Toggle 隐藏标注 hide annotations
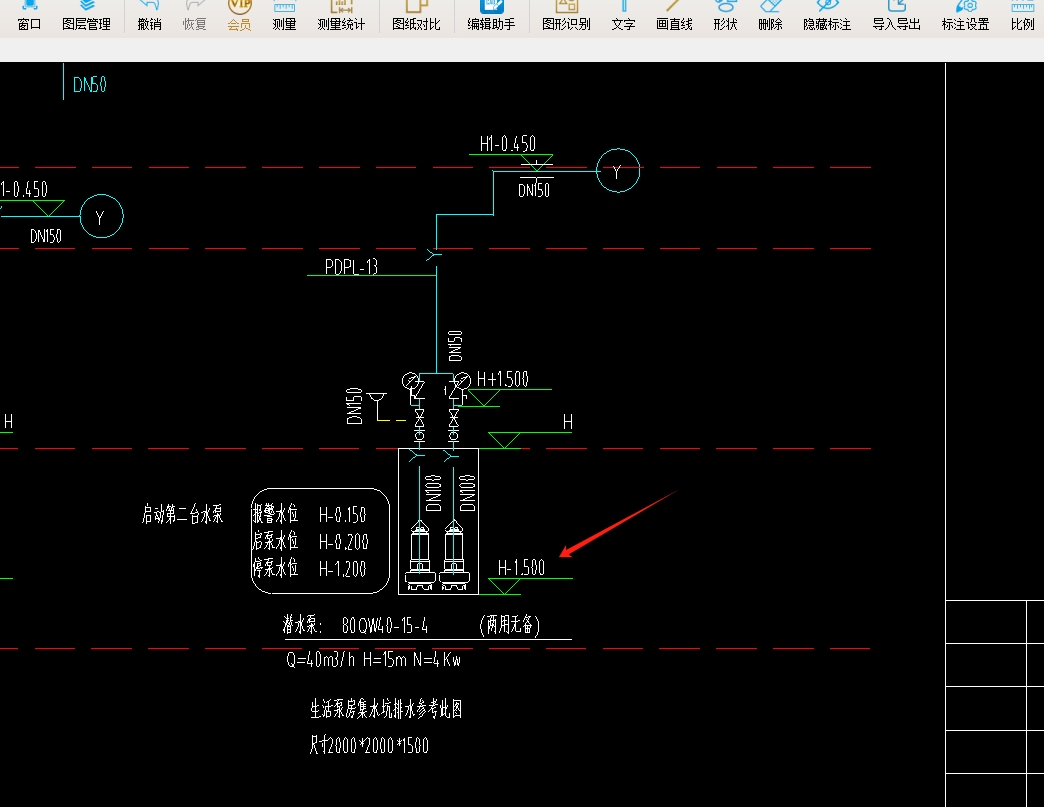 point(827,17)
